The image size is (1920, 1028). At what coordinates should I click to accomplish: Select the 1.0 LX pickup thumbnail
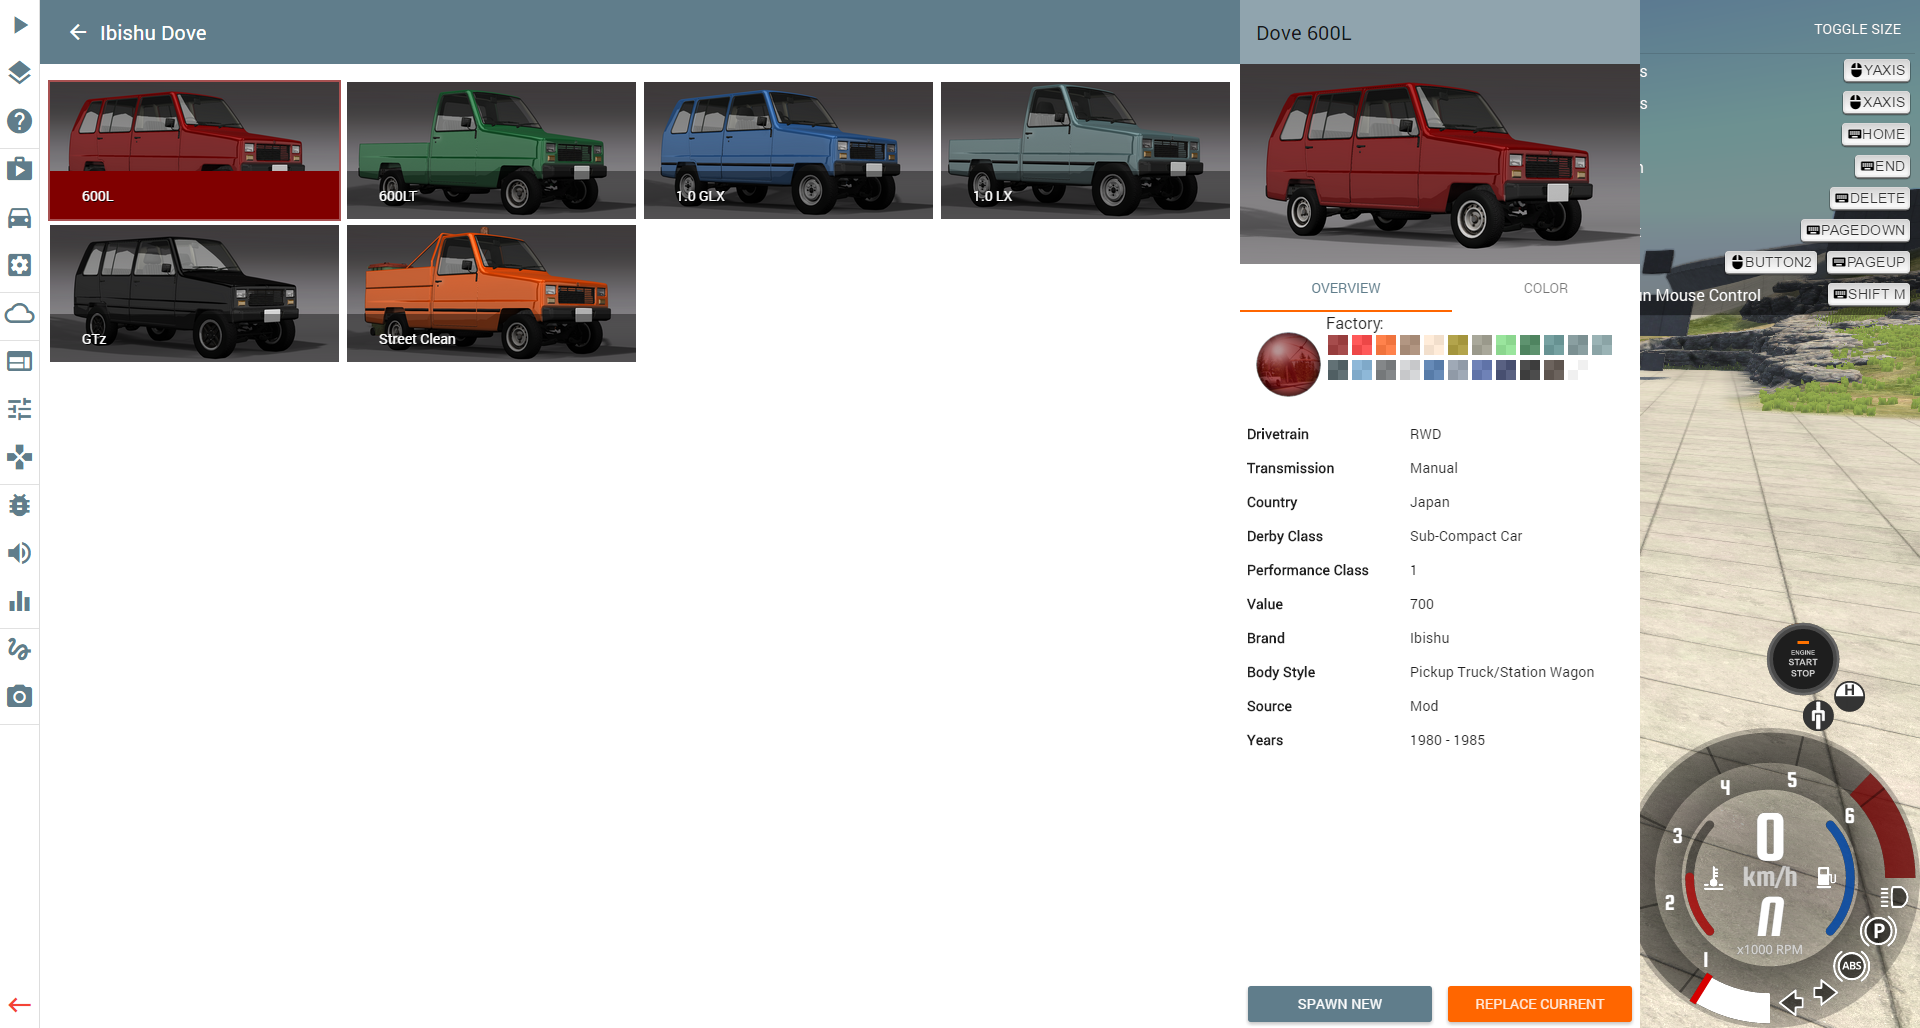pos(1085,150)
